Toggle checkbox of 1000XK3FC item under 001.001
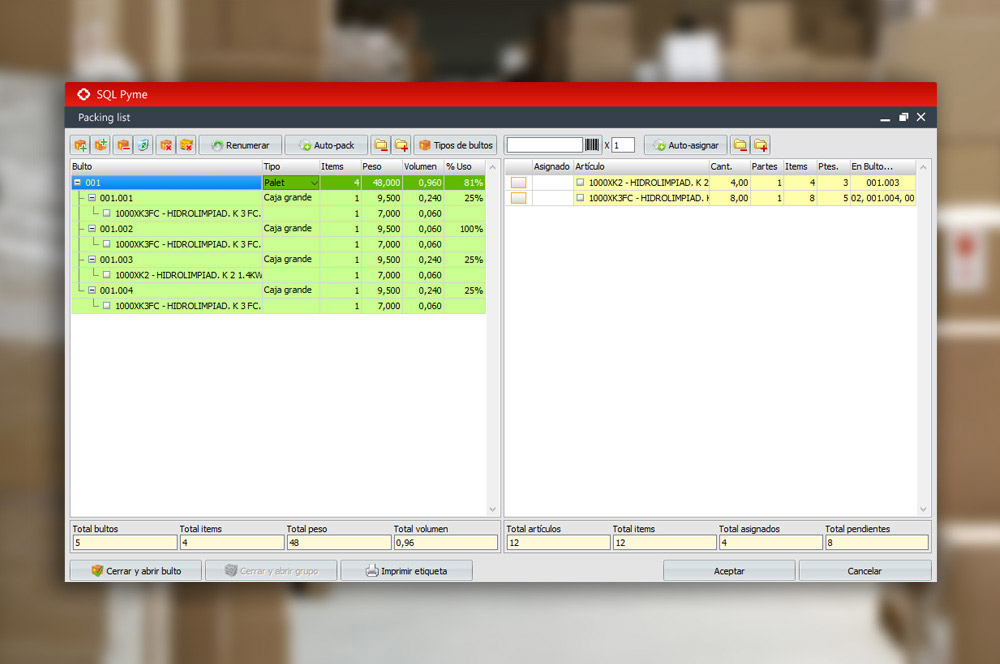Screen dimensions: 1000x664 [x=108, y=213]
